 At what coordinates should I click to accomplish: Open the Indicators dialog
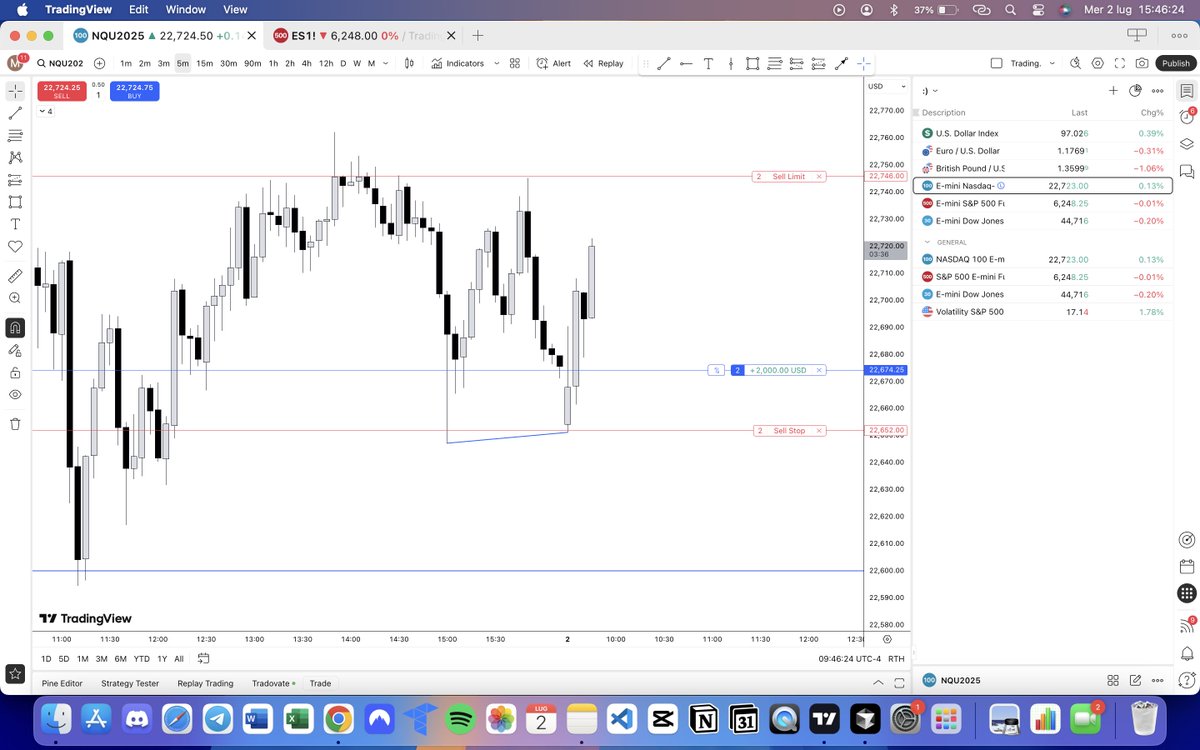(458, 63)
